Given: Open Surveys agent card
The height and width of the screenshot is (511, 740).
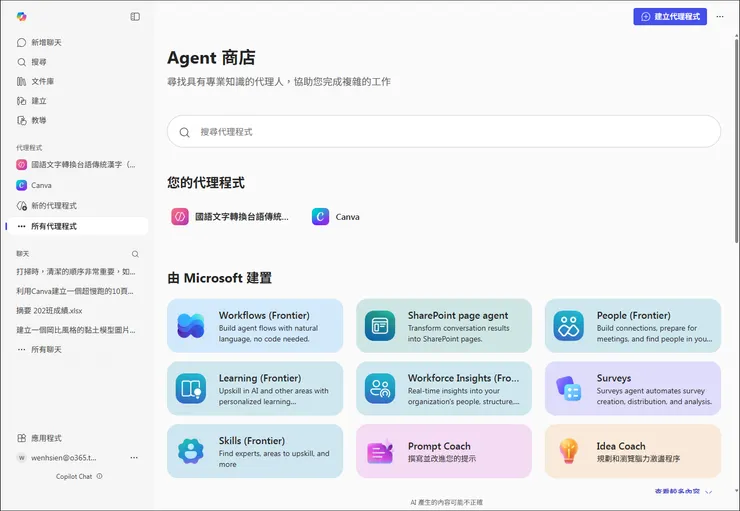Looking at the screenshot, I should pyautogui.click(x=633, y=388).
